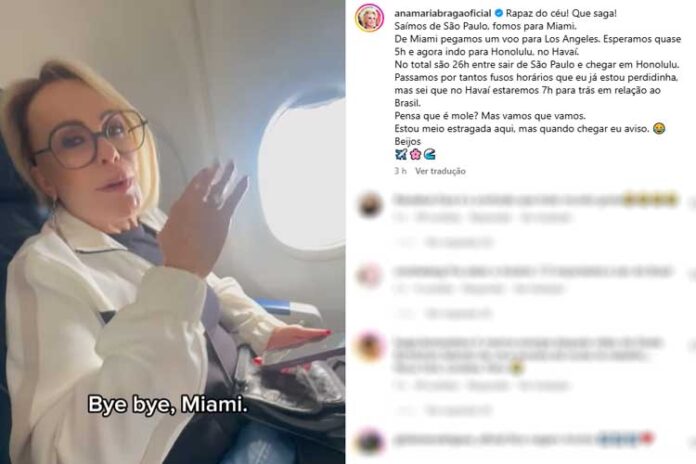Like the third comment with heart
This screenshot has width=696, height=464.
(x=692, y=346)
